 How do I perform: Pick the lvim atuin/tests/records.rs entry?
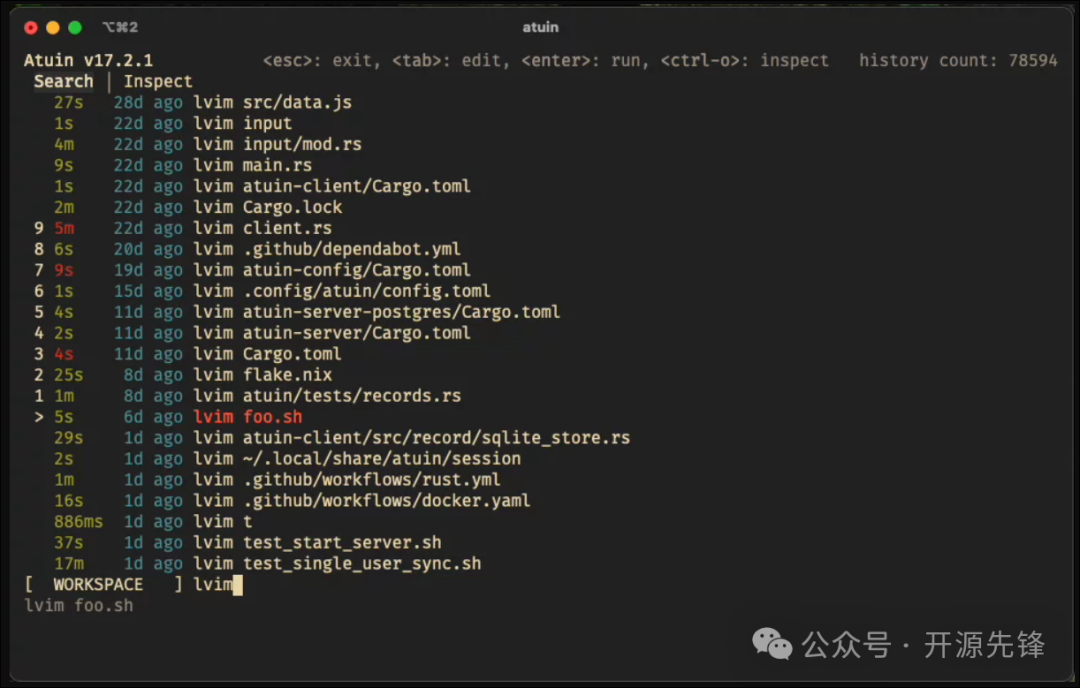[x=327, y=396]
